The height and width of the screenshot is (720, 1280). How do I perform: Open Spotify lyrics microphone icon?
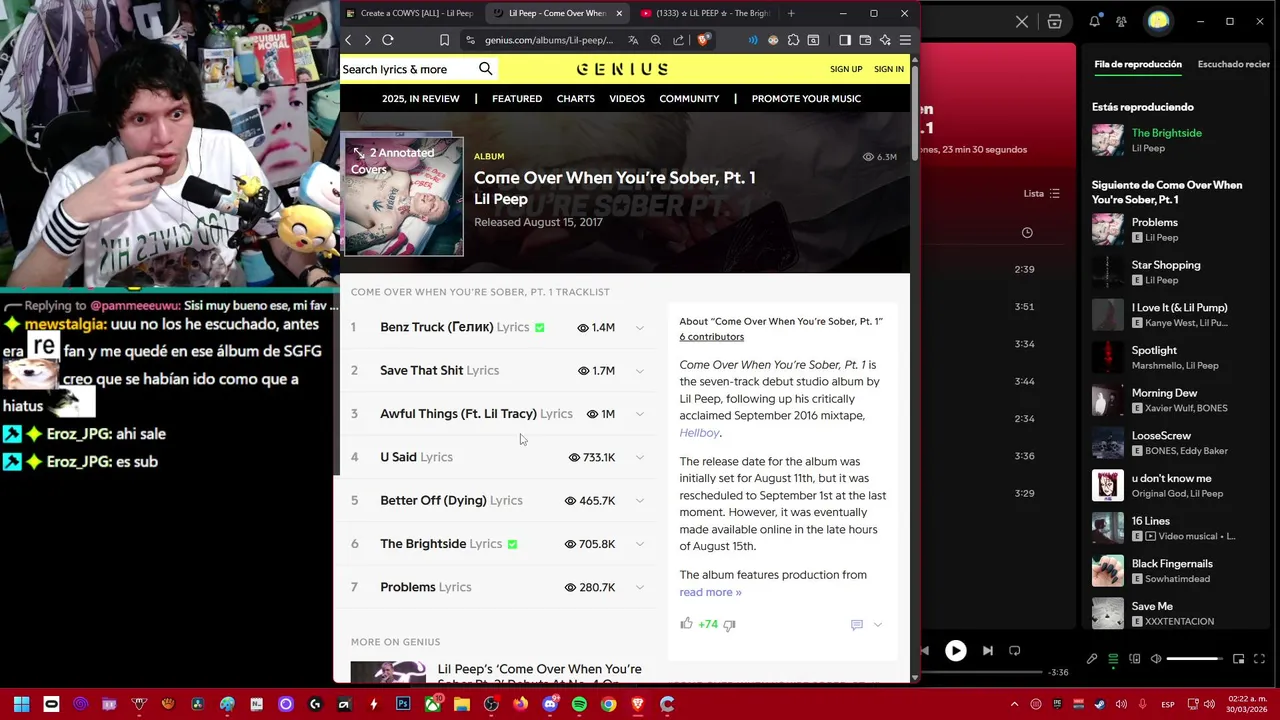(x=1092, y=659)
